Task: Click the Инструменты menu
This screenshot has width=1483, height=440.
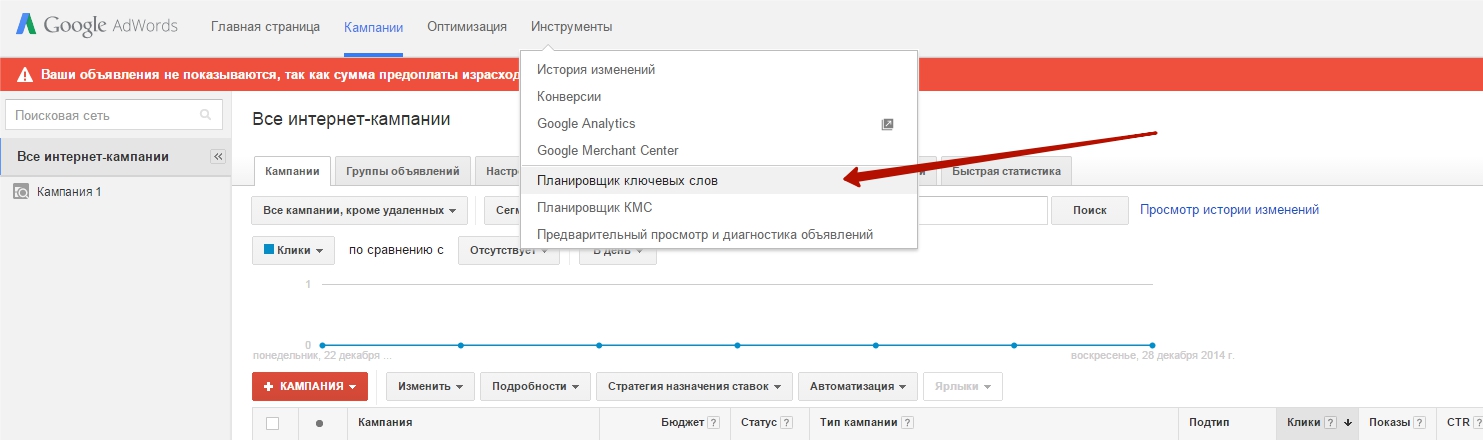Action: (x=572, y=26)
